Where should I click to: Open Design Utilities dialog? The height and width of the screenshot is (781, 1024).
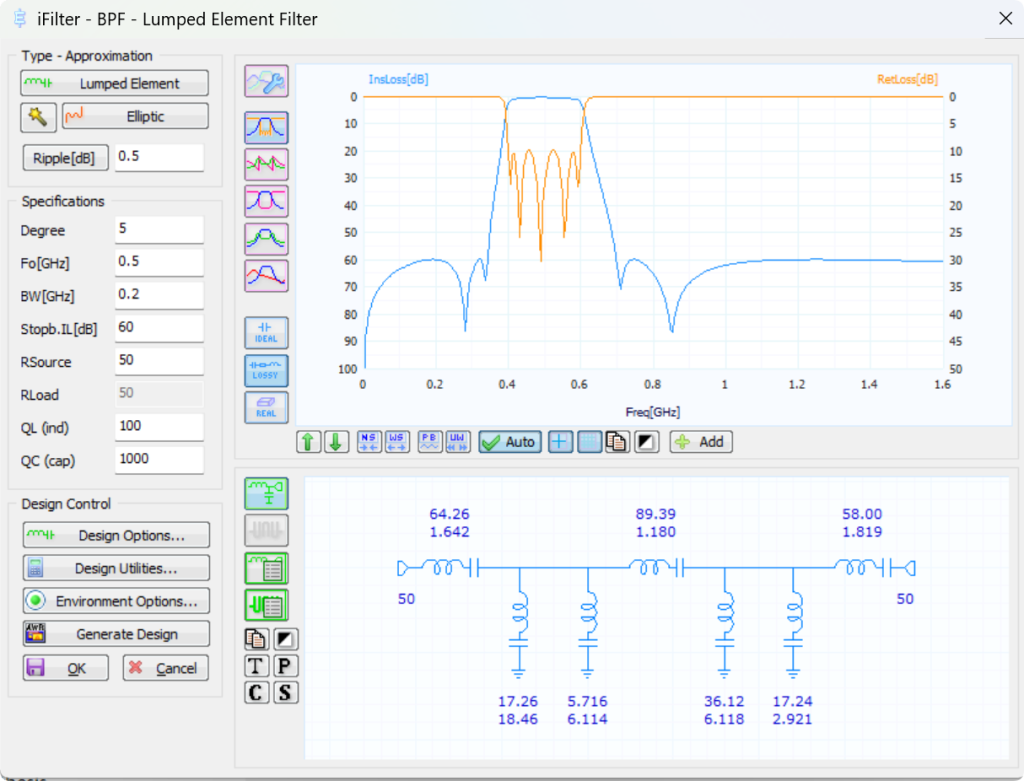click(116, 568)
